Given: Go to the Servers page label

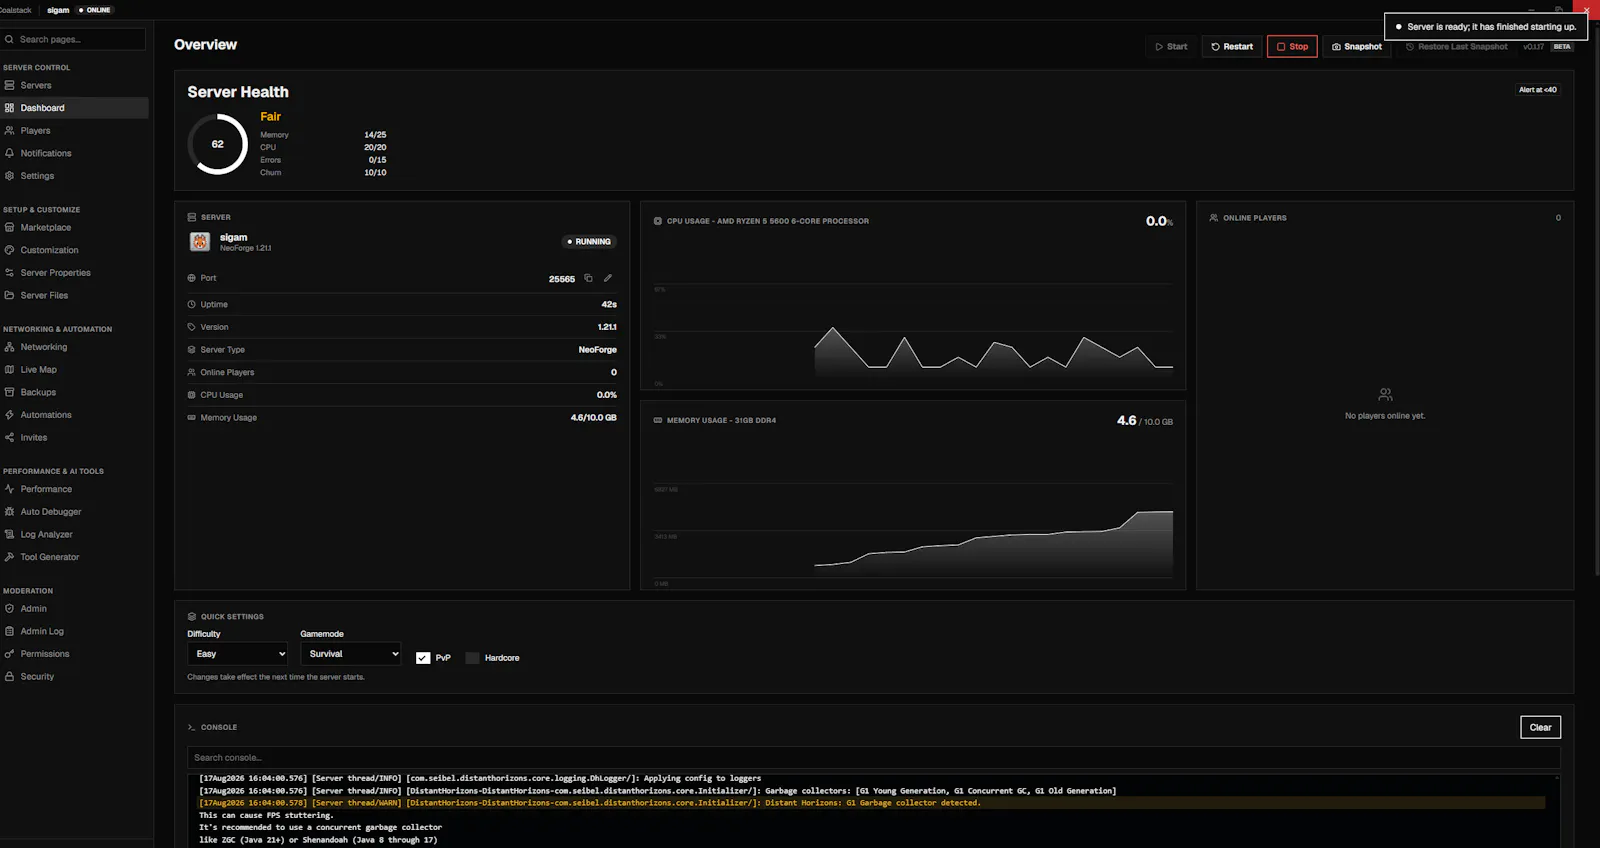Looking at the screenshot, I should pyautogui.click(x=36, y=85).
